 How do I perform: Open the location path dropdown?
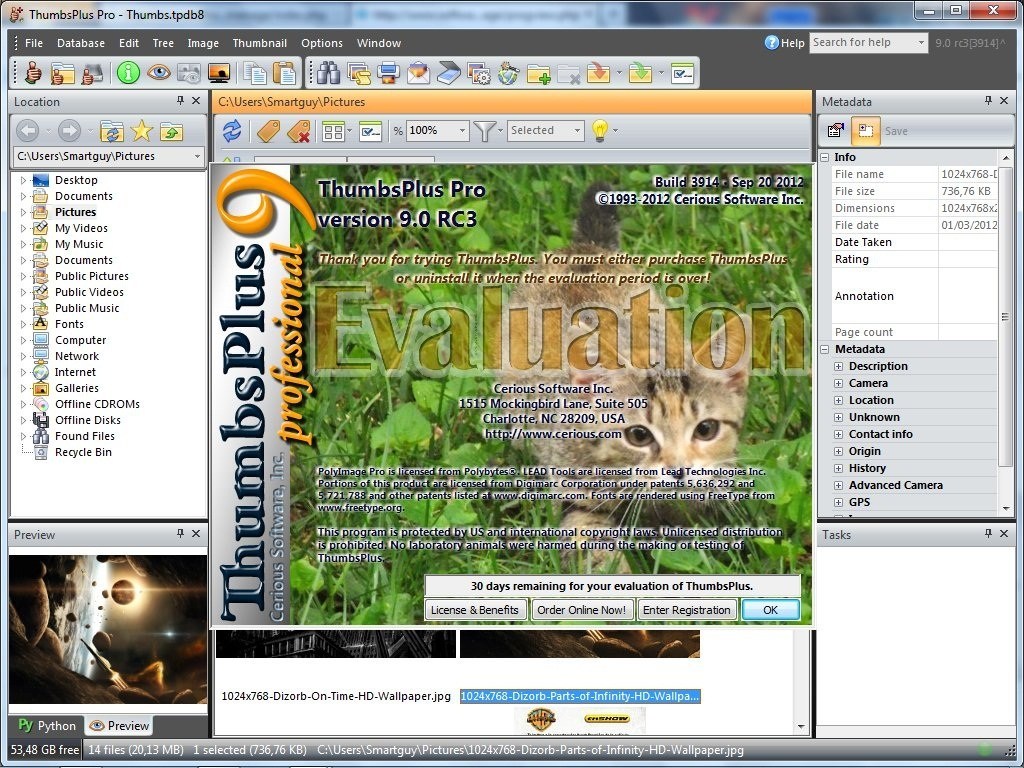tap(197, 156)
